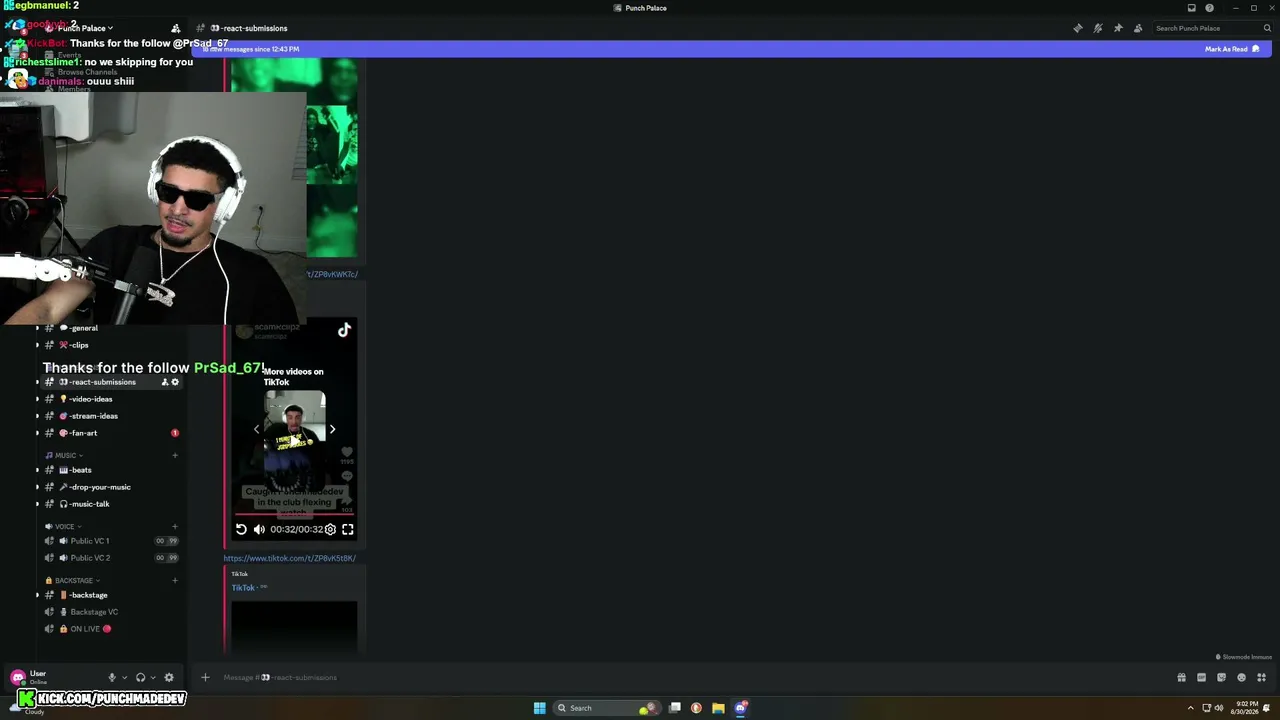Open the -drop-your-music channel

110,487
